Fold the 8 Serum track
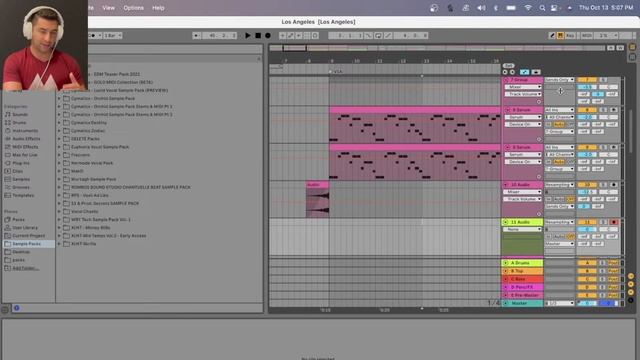 [507, 110]
